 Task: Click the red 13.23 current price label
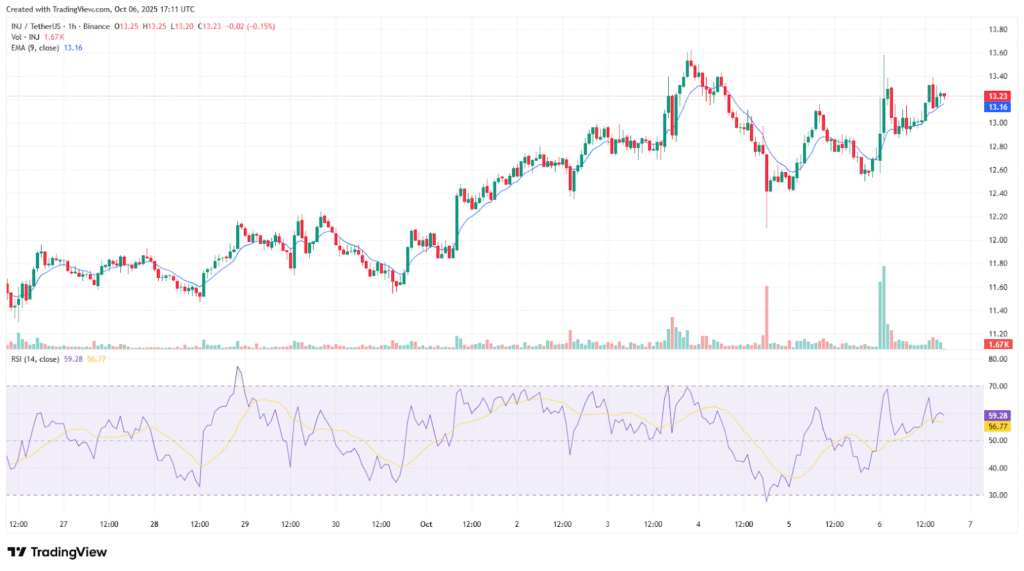[996, 96]
